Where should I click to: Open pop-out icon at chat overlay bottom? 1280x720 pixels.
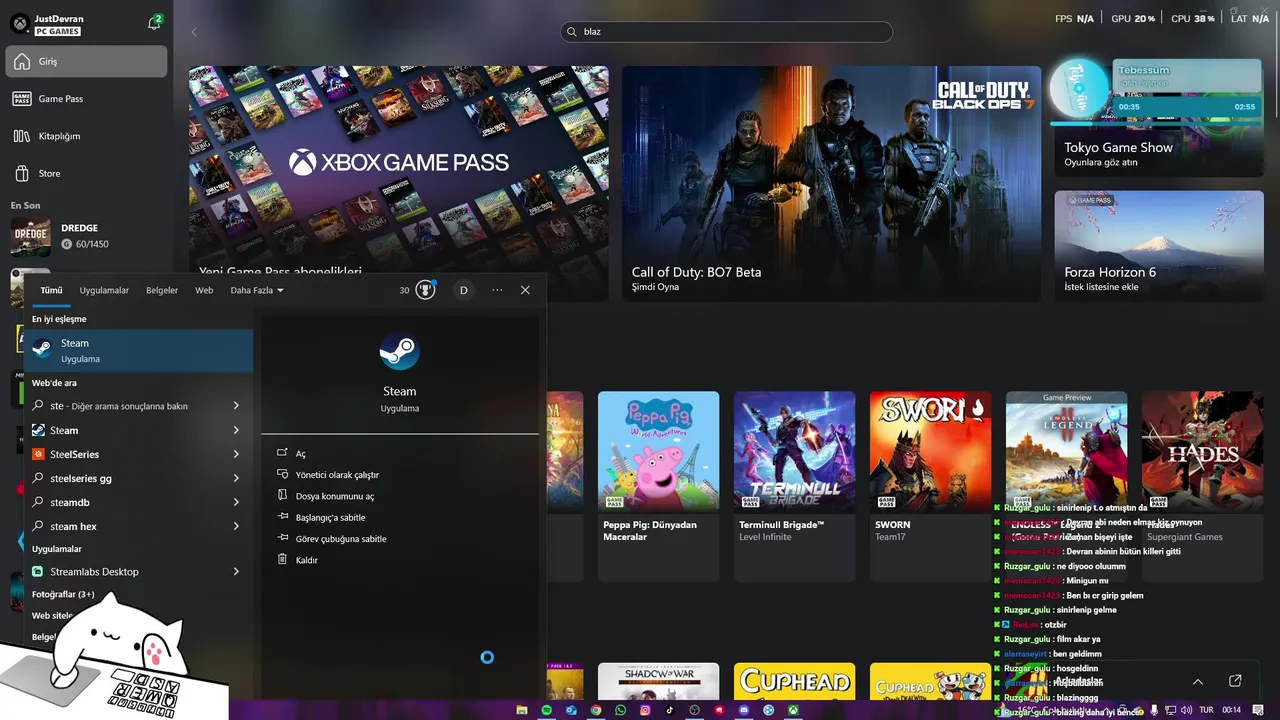[x=1235, y=681]
